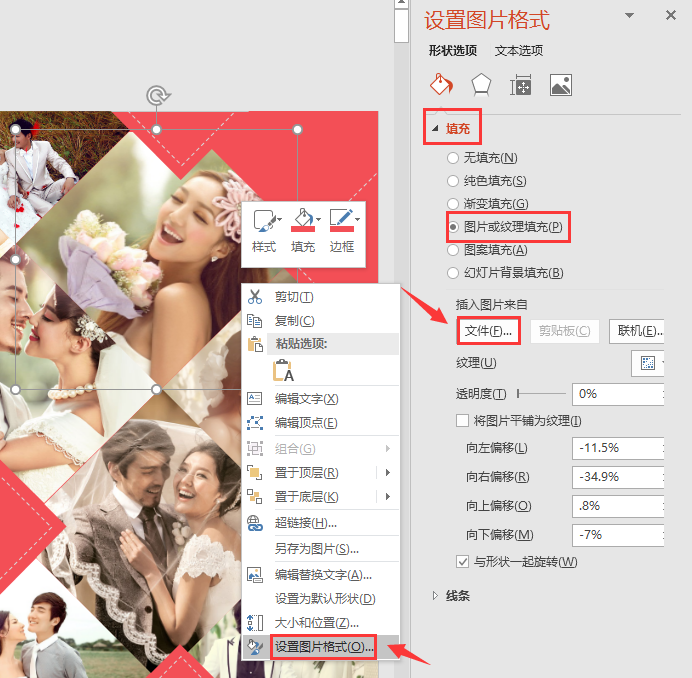Choose 设置为默认形状(D) menu item

pyautogui.click(x=325, y=599)
